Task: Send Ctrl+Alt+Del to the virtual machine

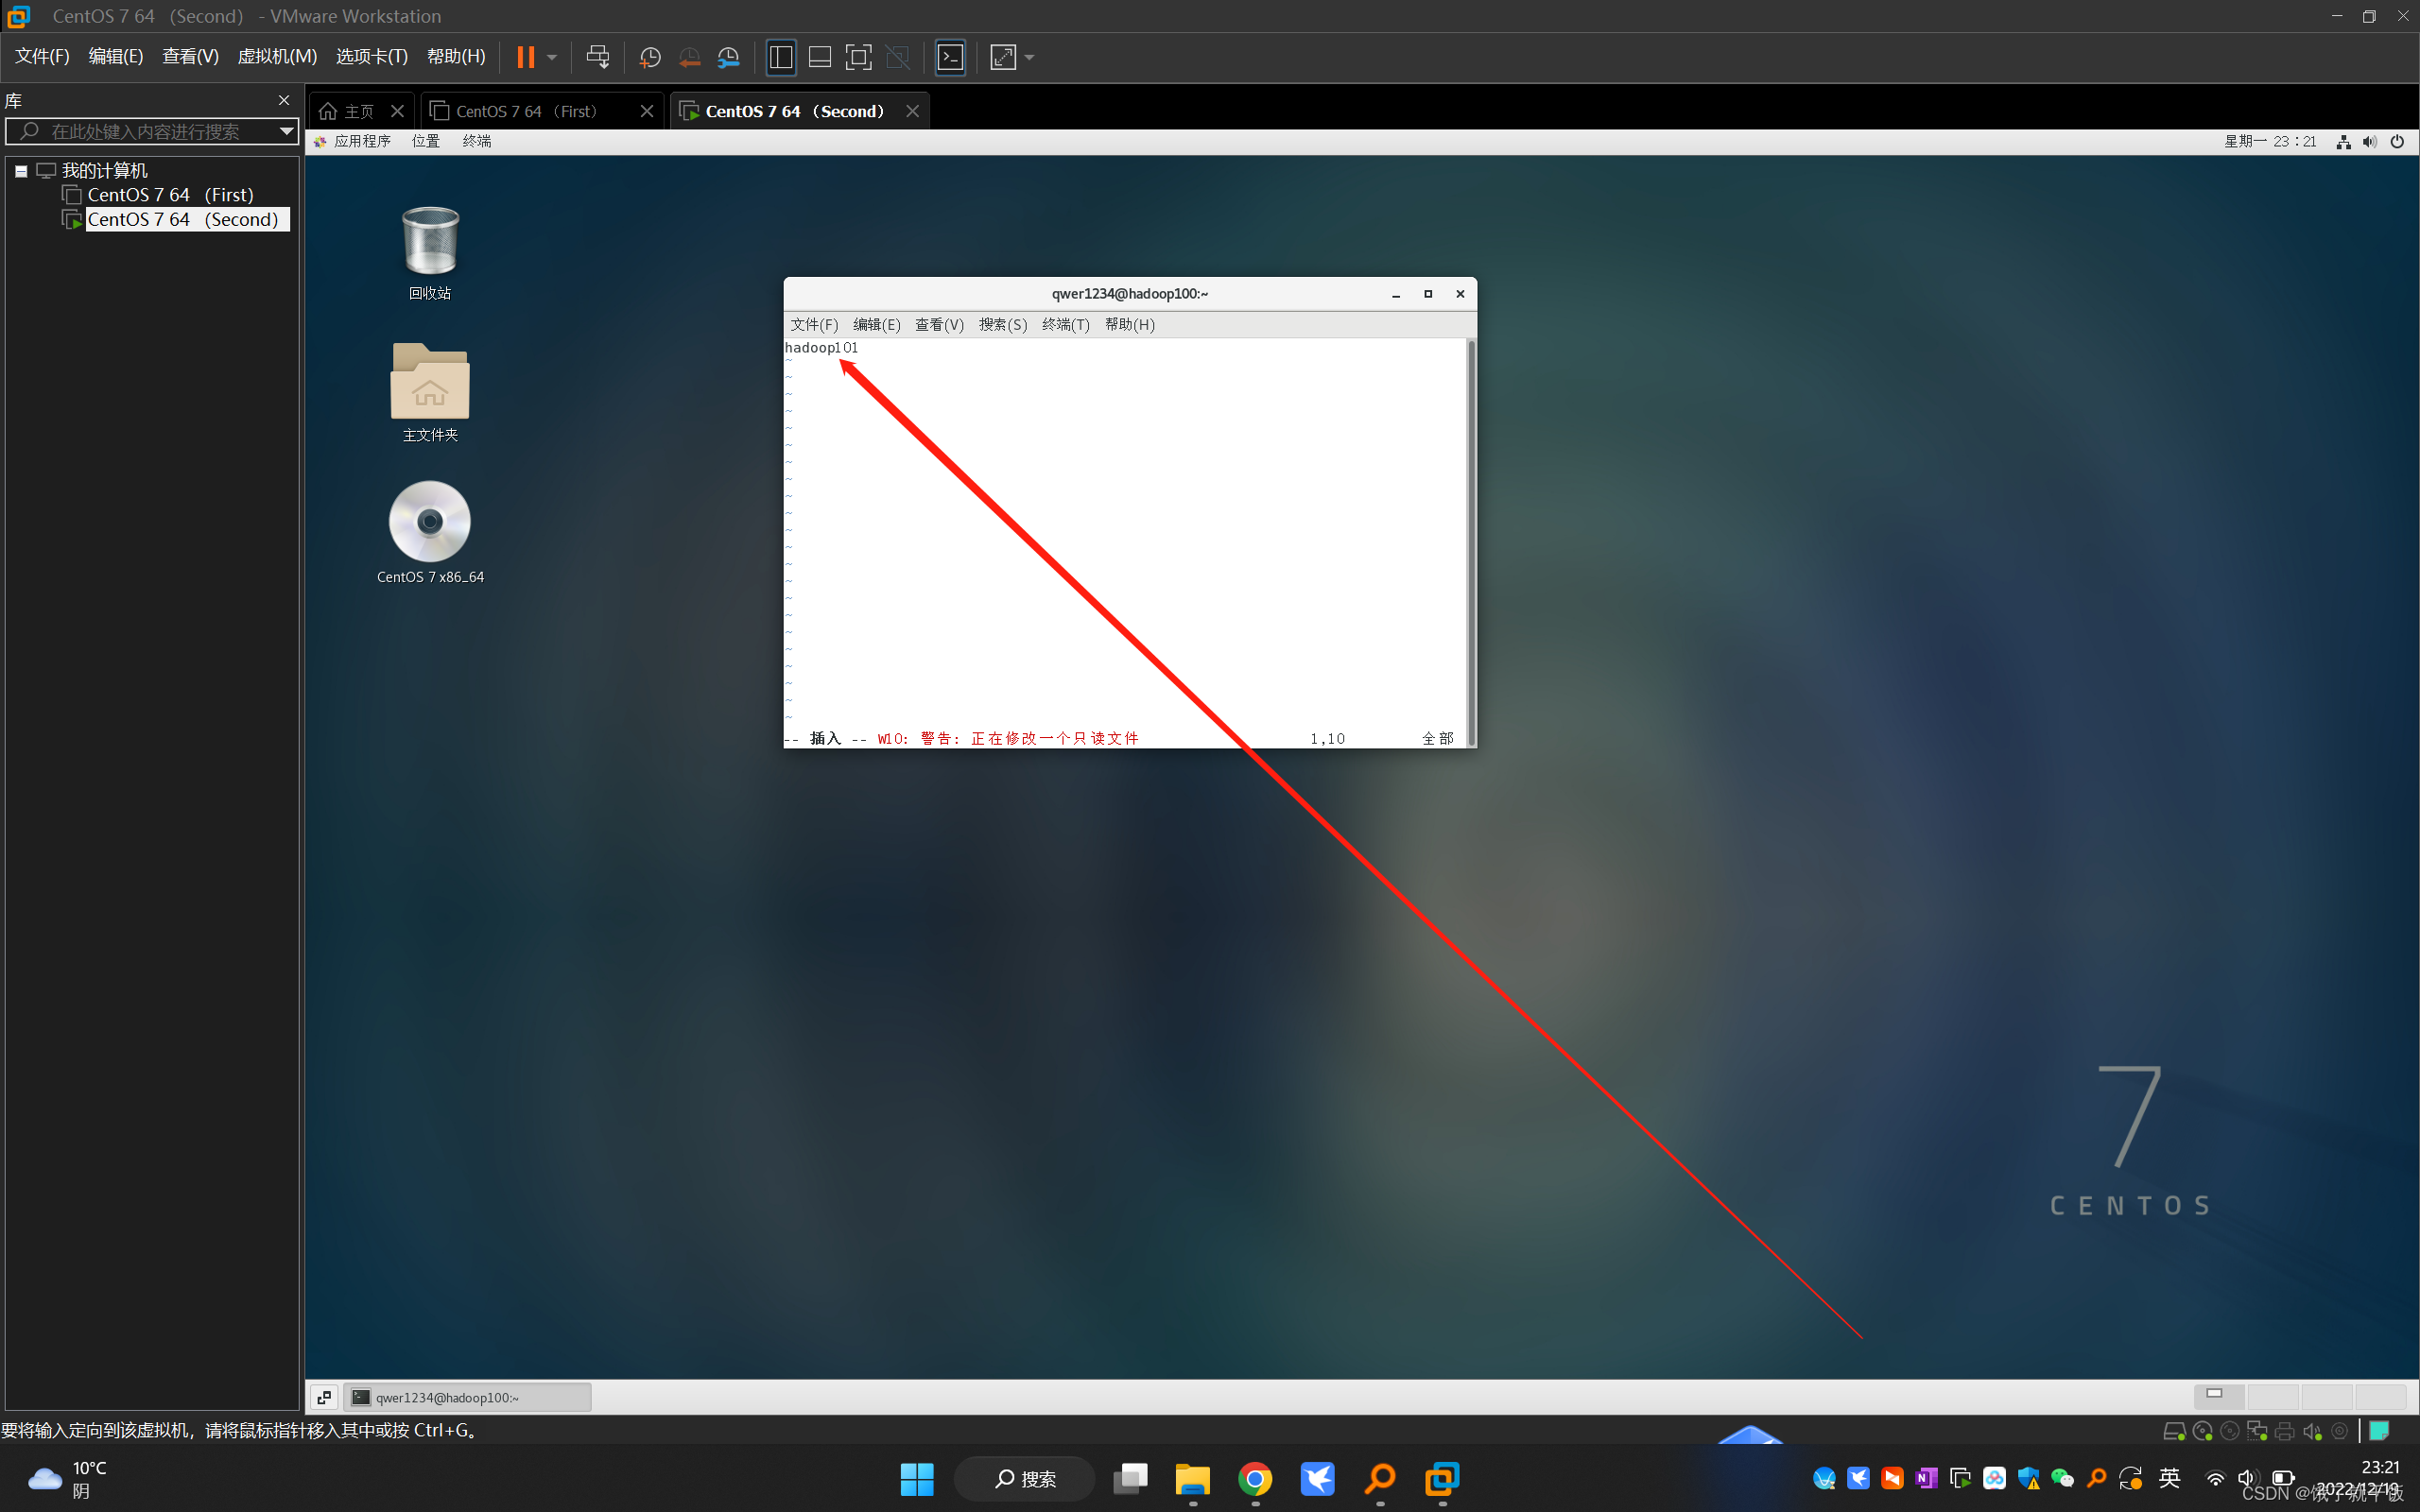Action: point(598,57)
